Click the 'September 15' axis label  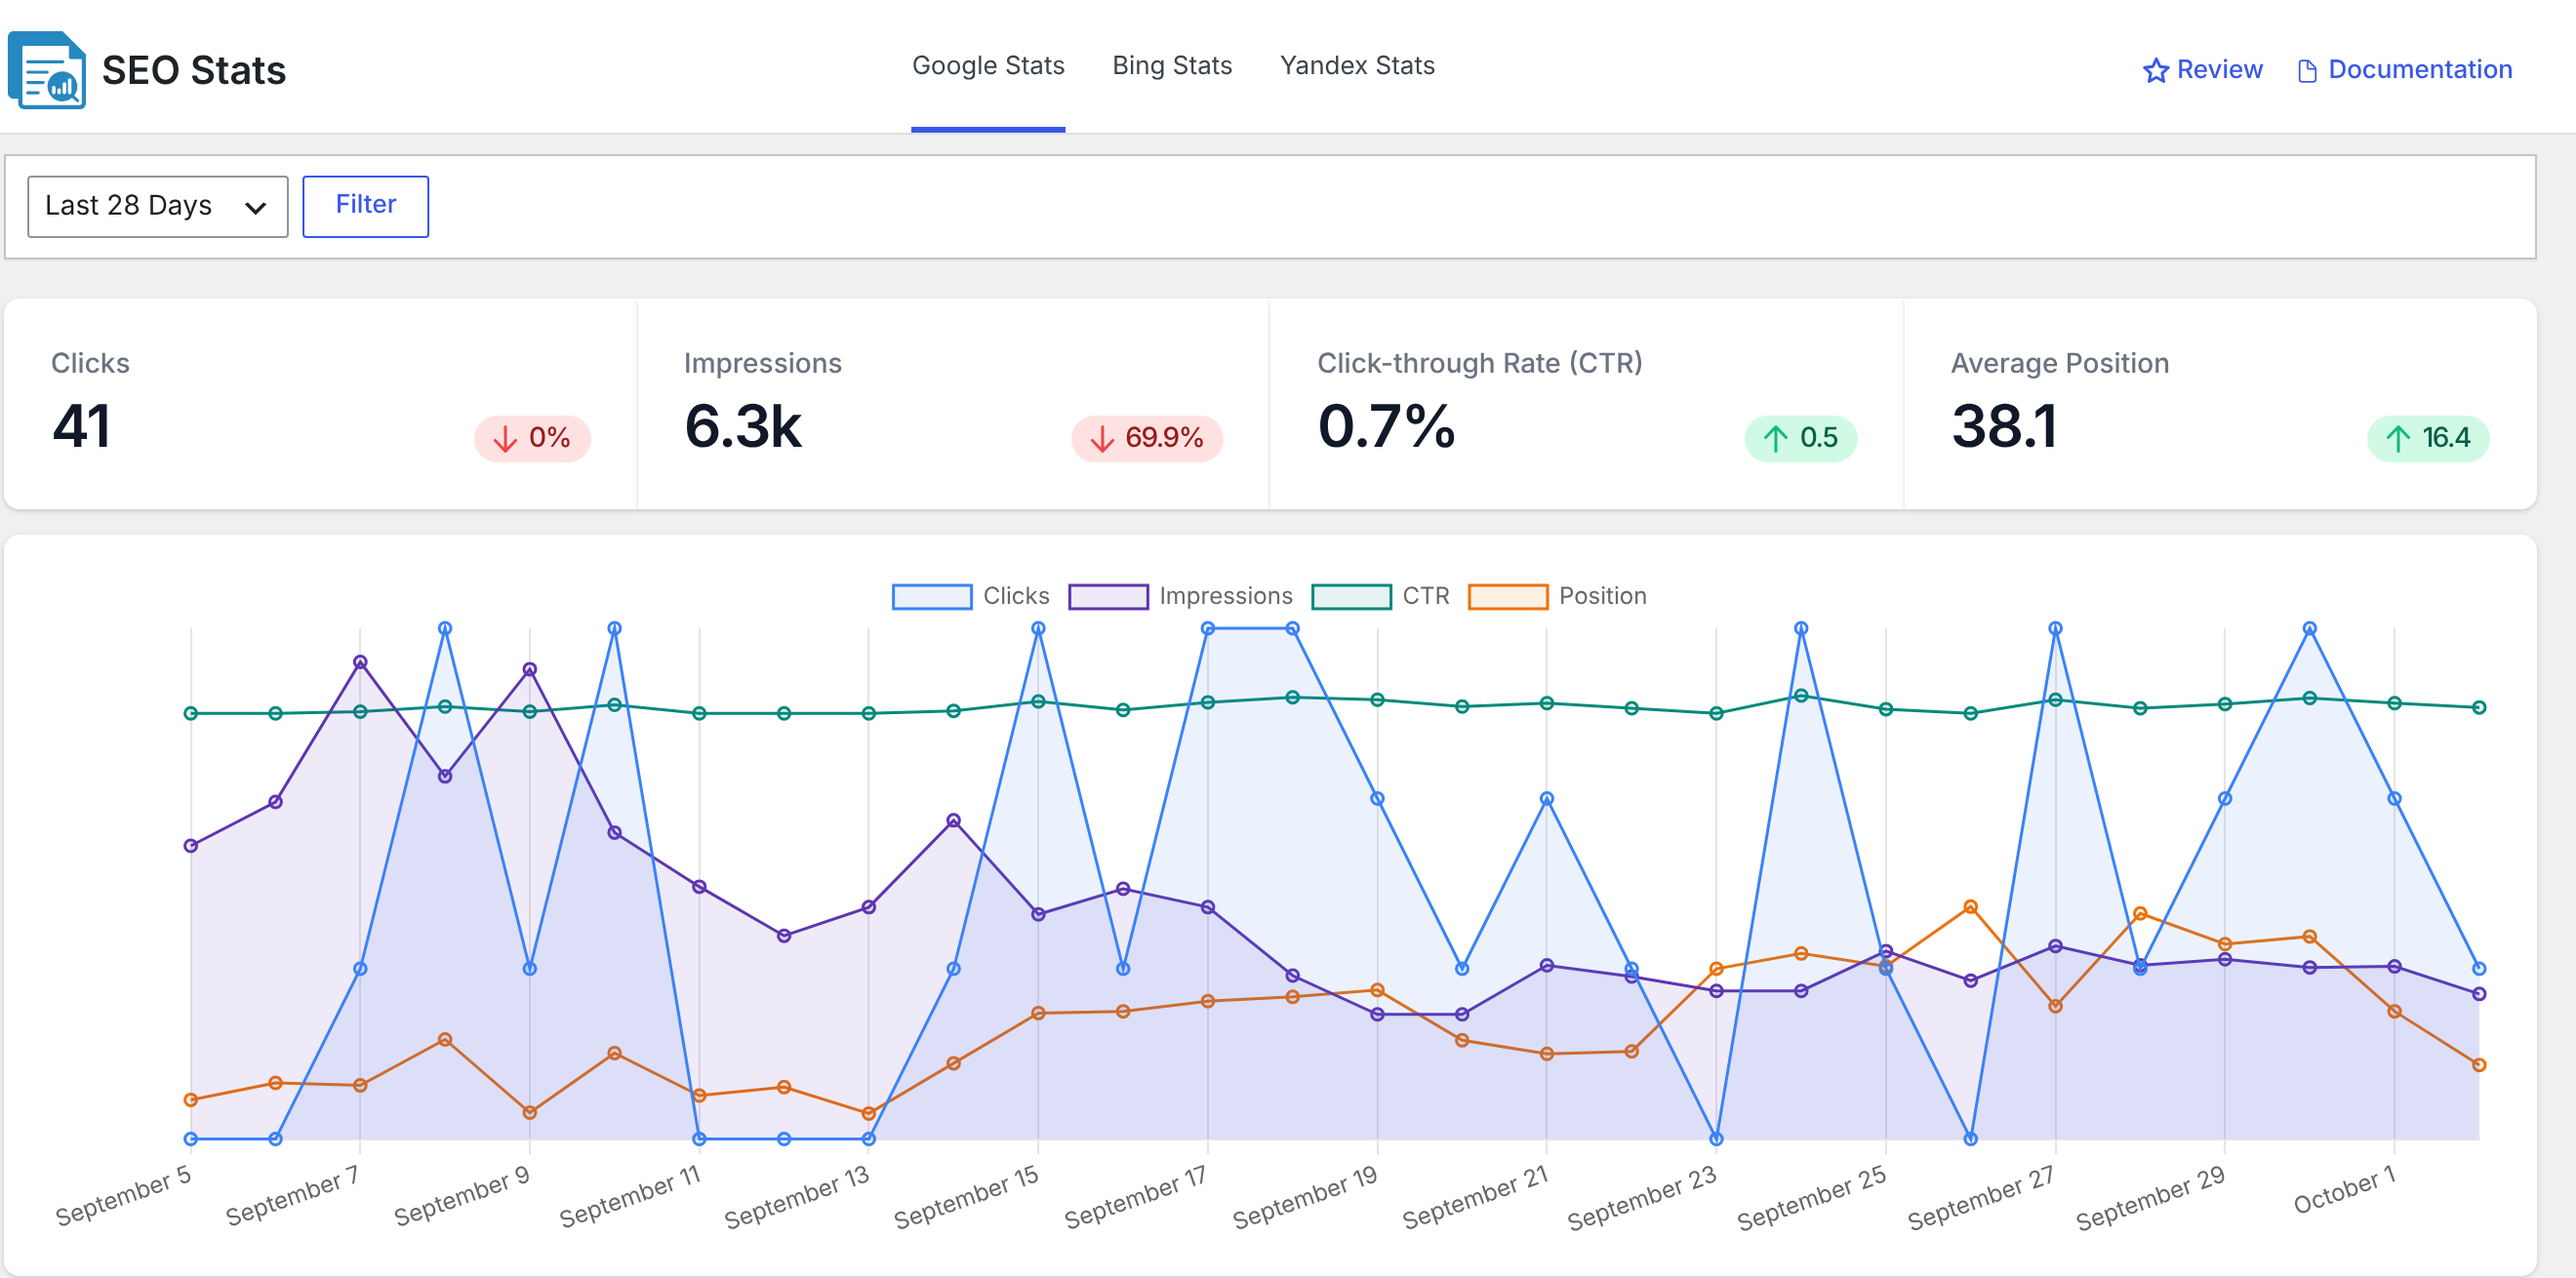pos(966,1196)
